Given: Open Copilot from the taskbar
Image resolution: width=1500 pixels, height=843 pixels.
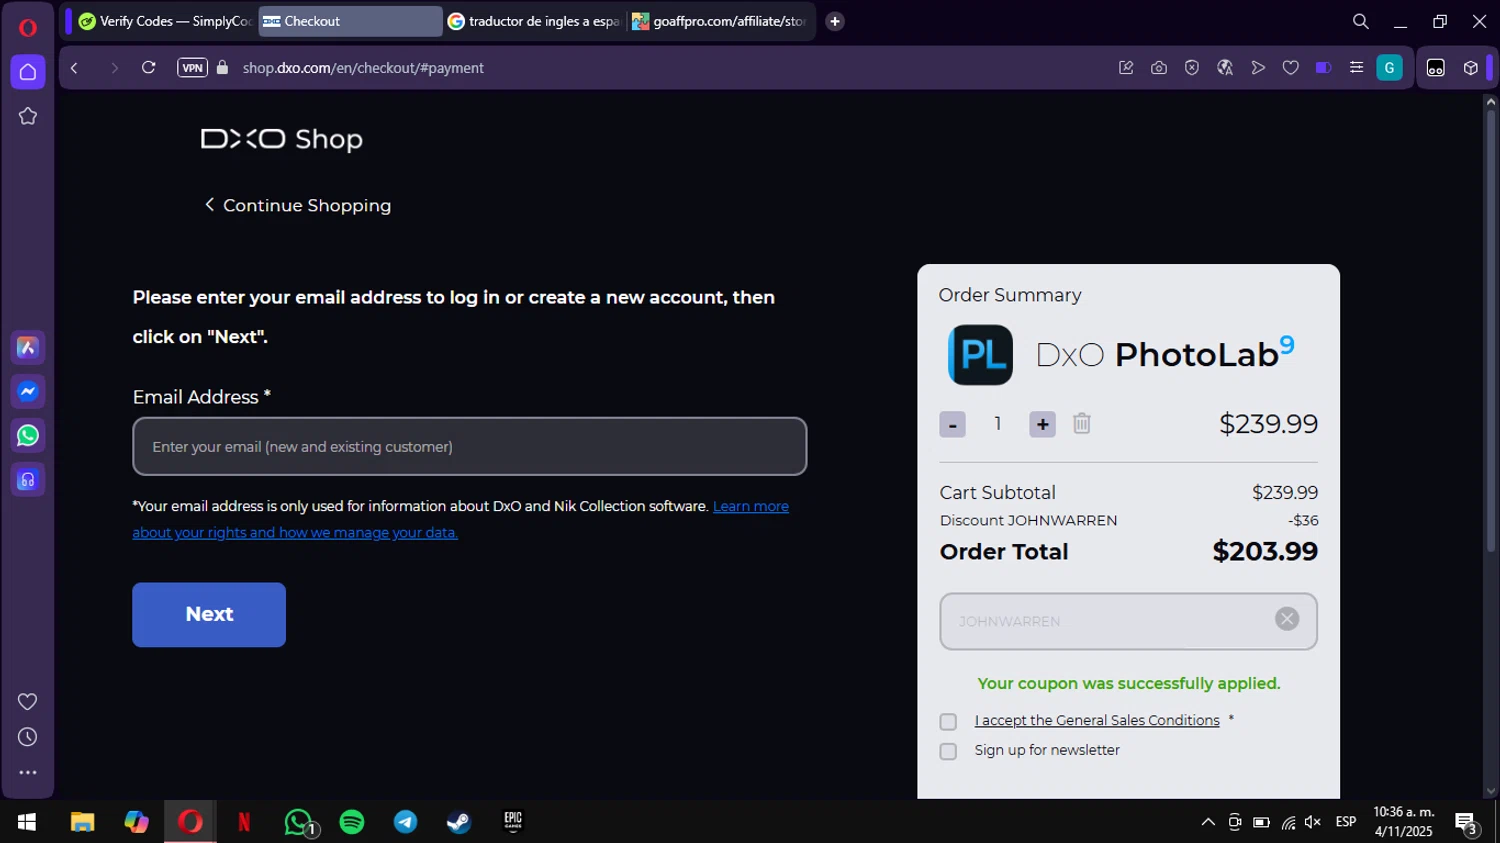Looking at the screenshot, I should [136, 822].
